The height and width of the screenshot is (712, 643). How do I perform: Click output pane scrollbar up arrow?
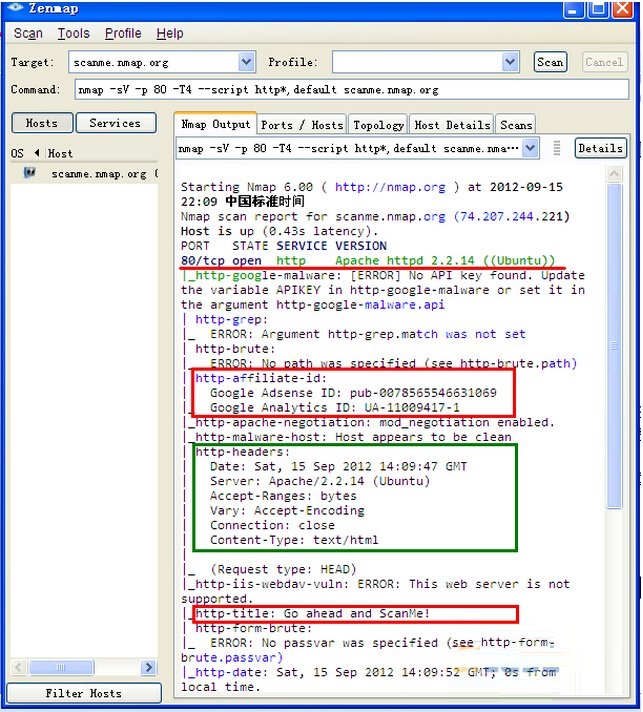pos(614,175)
